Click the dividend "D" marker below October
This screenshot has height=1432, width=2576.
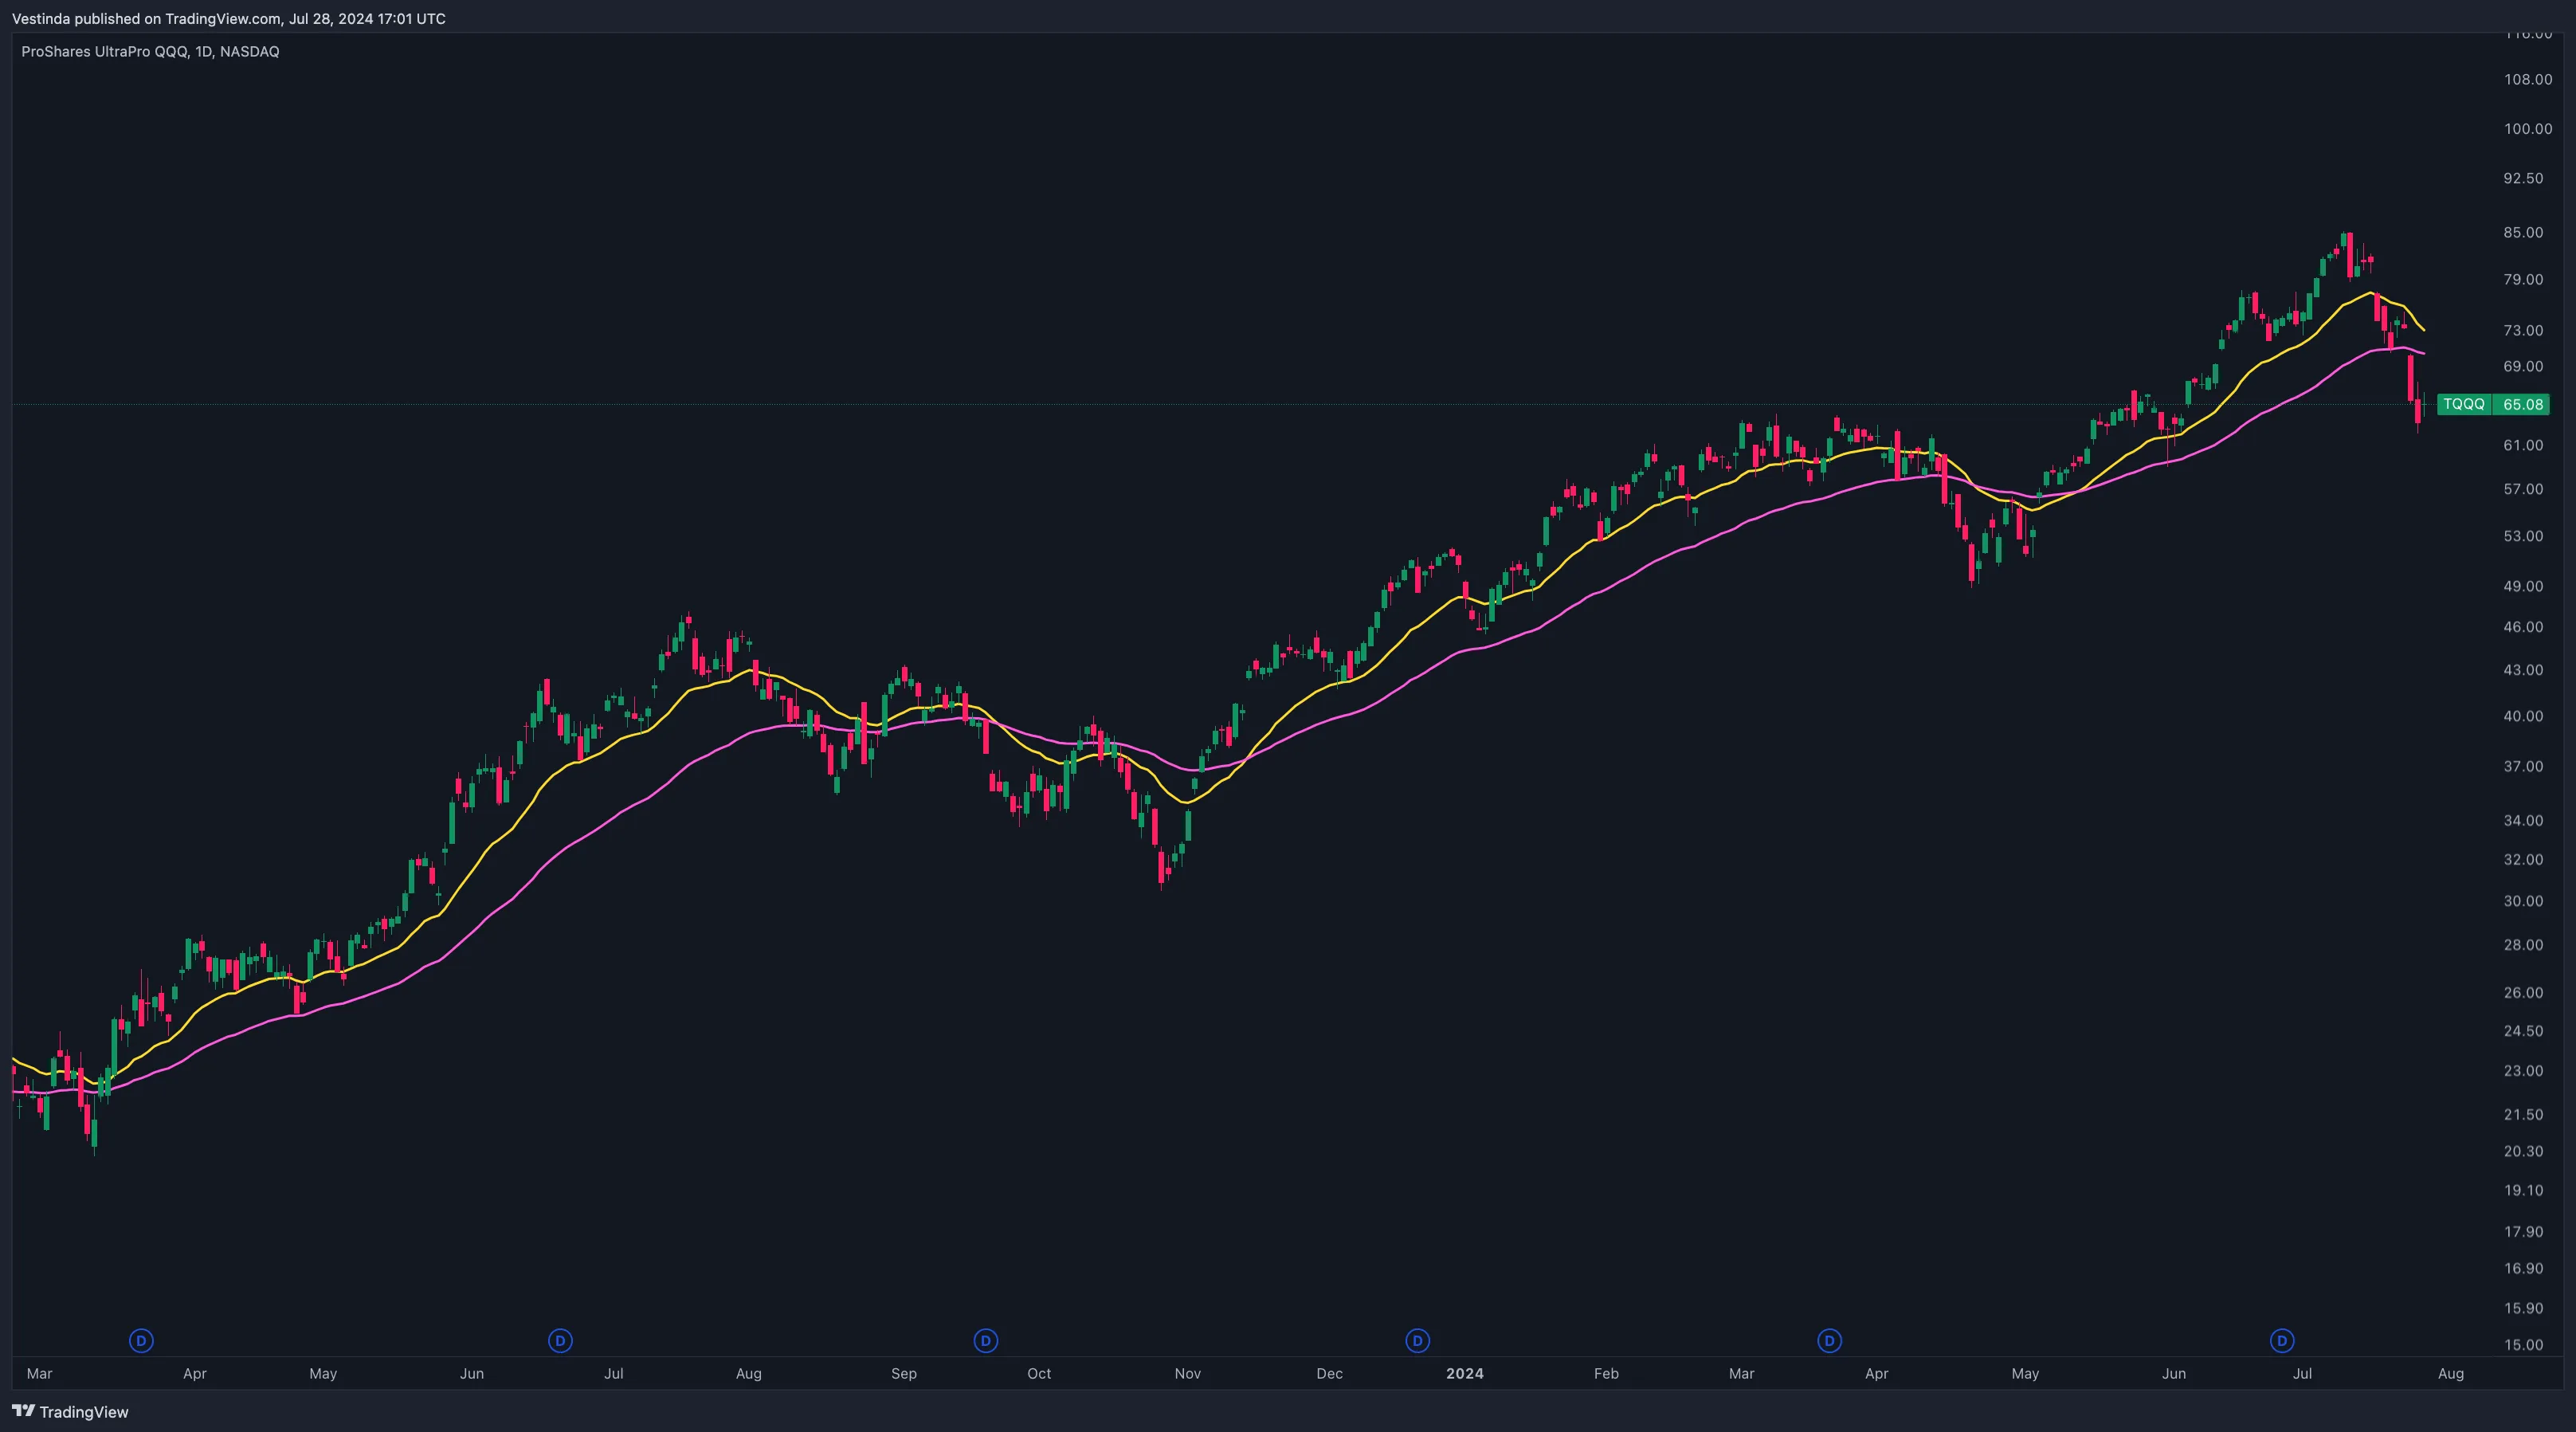986,1342
